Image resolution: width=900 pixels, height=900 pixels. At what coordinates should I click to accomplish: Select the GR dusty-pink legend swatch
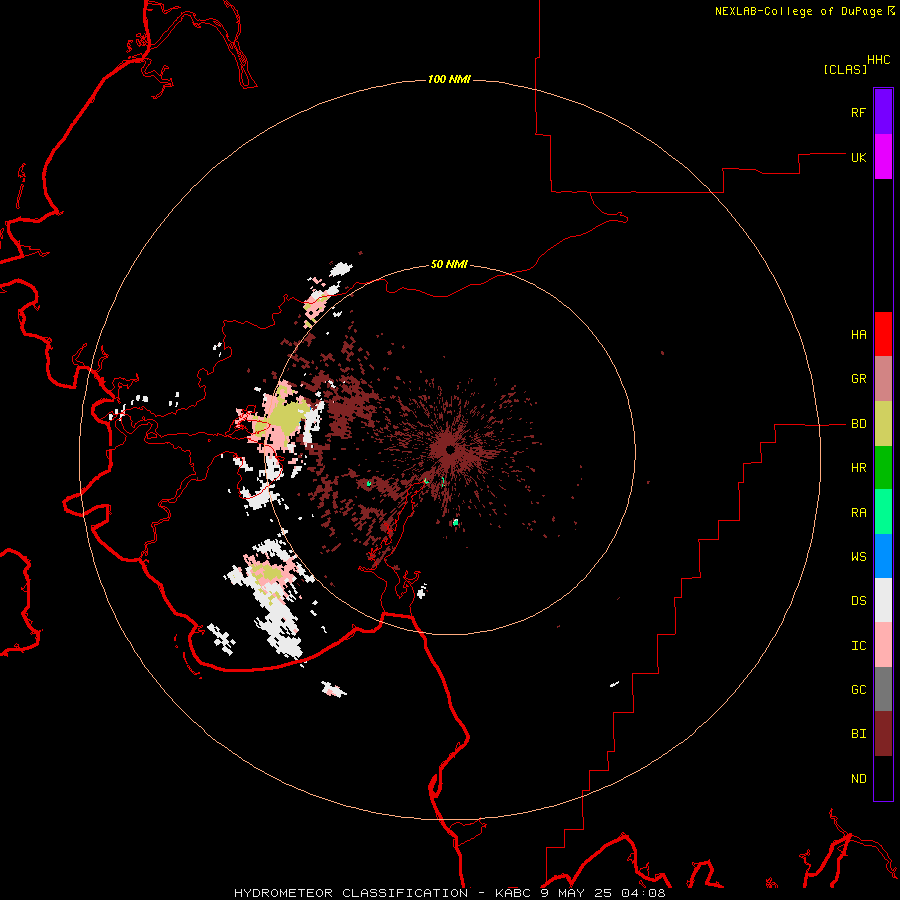point(883,379)
